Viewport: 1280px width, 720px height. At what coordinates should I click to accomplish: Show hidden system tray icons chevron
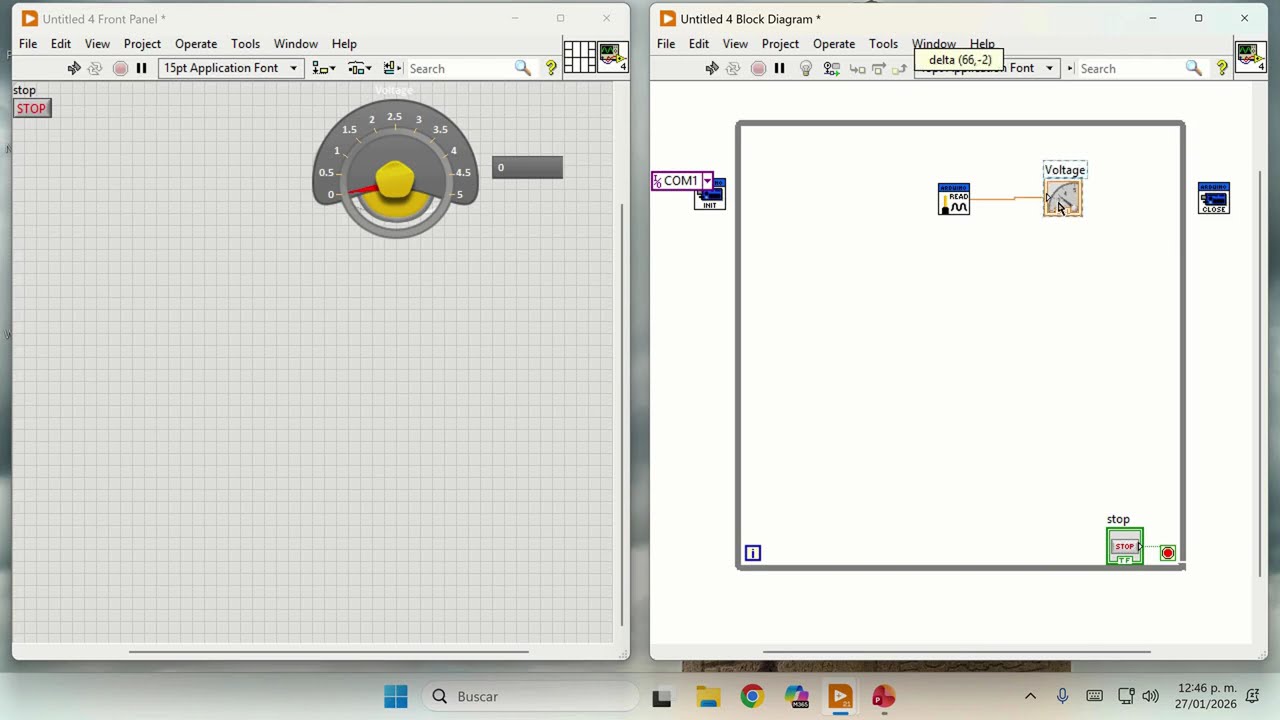[1030, 696]
